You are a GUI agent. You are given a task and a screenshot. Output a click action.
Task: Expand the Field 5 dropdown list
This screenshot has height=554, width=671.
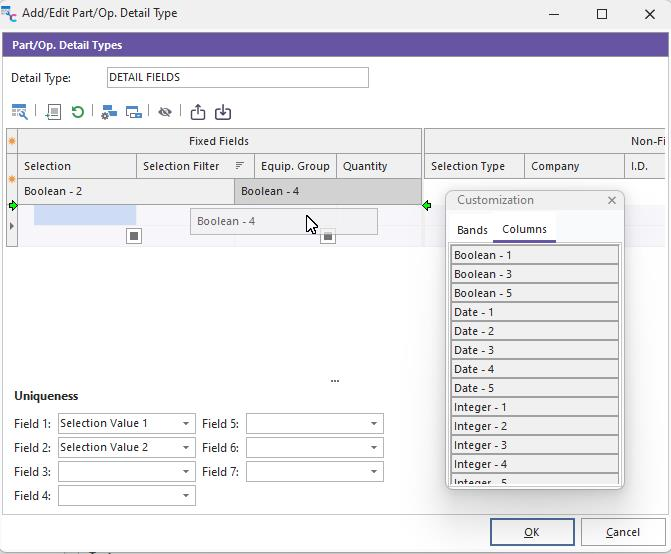tap(373, 424)
